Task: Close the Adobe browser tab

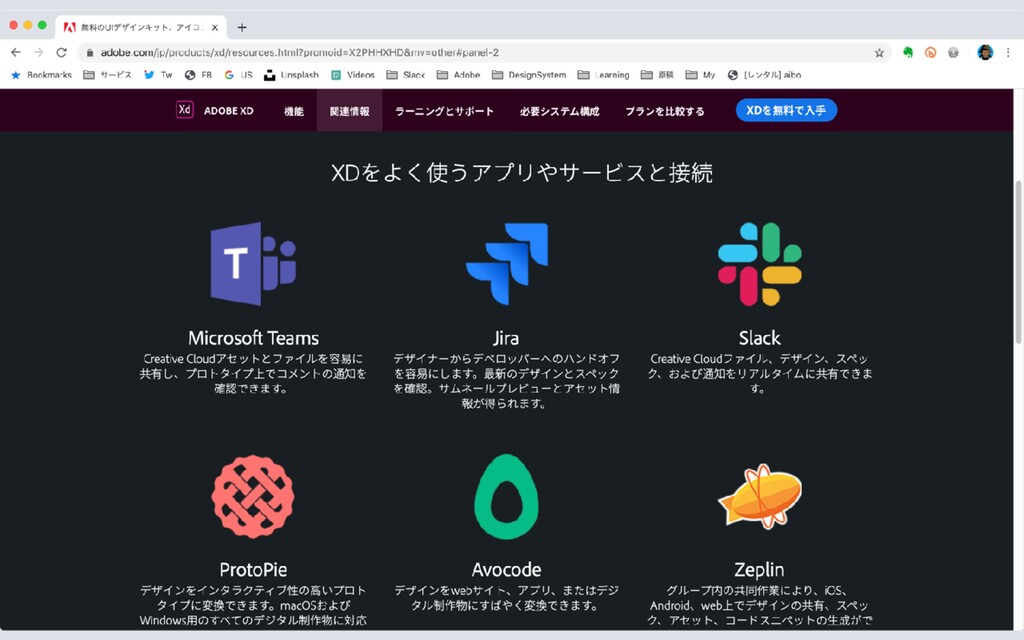Action: [x=215, y=27]
